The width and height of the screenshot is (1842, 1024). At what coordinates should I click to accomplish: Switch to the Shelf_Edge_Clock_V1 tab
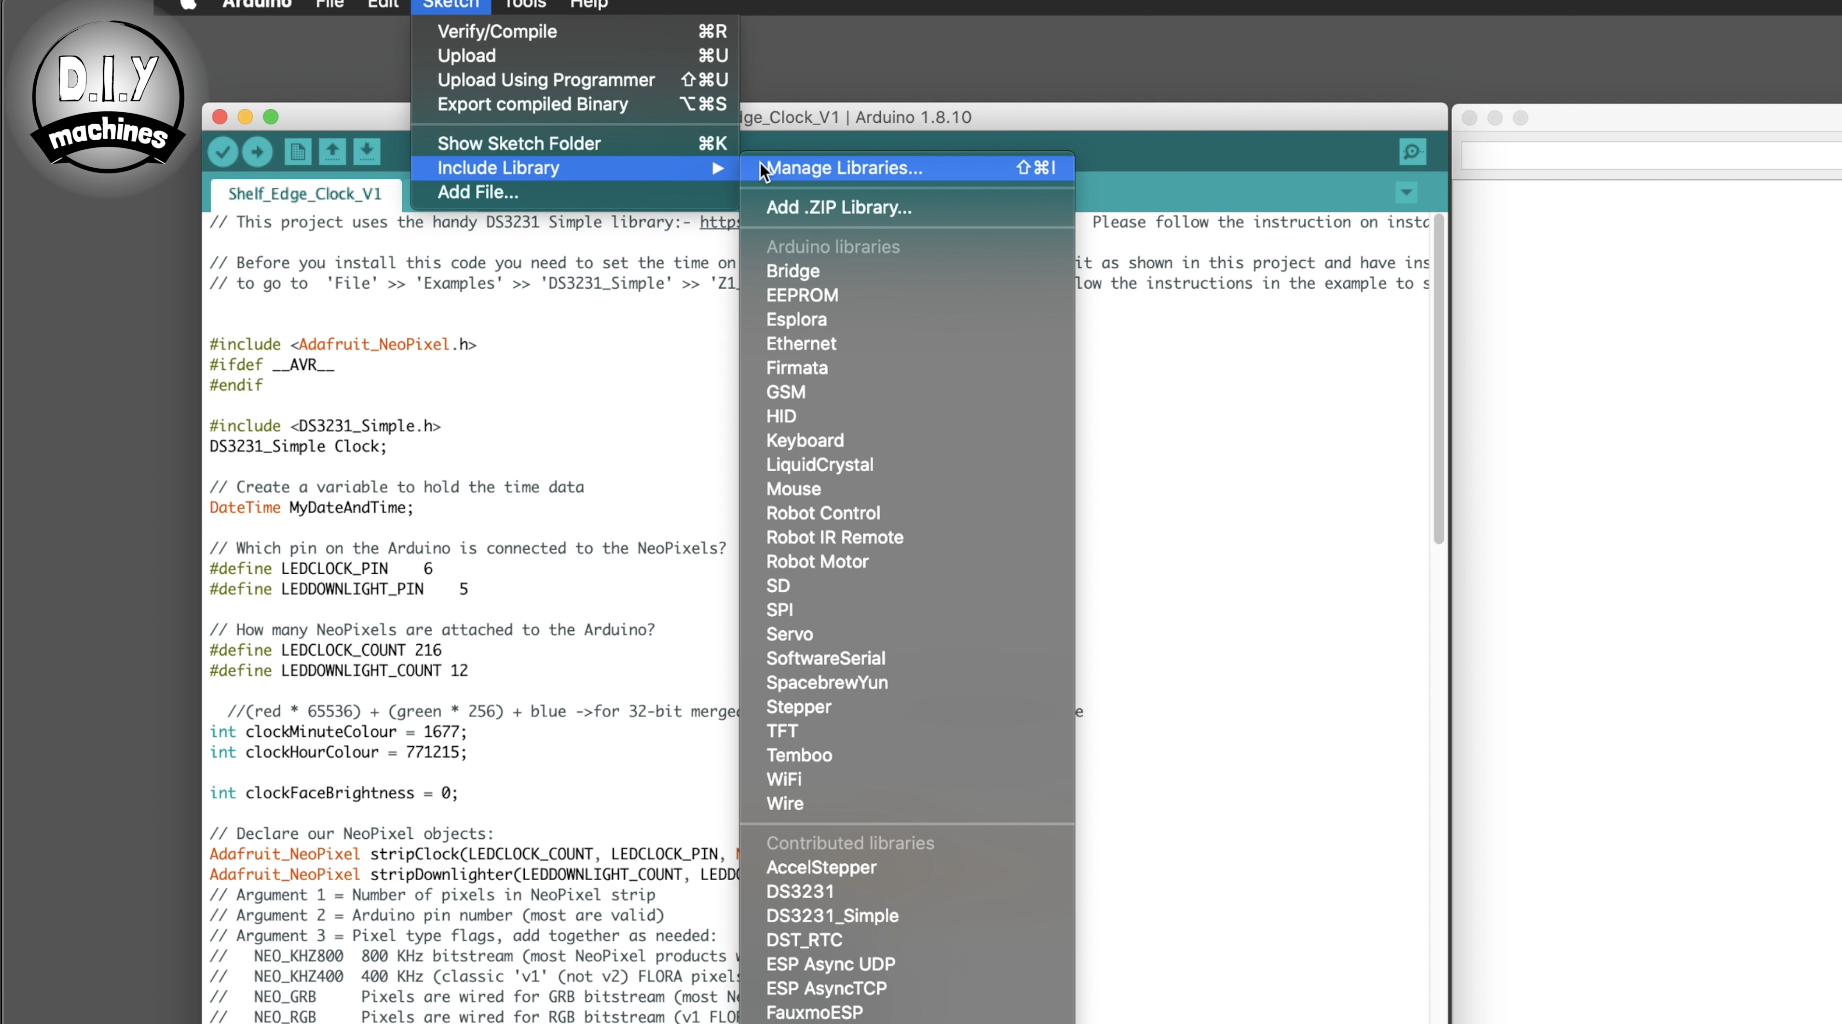305,194
